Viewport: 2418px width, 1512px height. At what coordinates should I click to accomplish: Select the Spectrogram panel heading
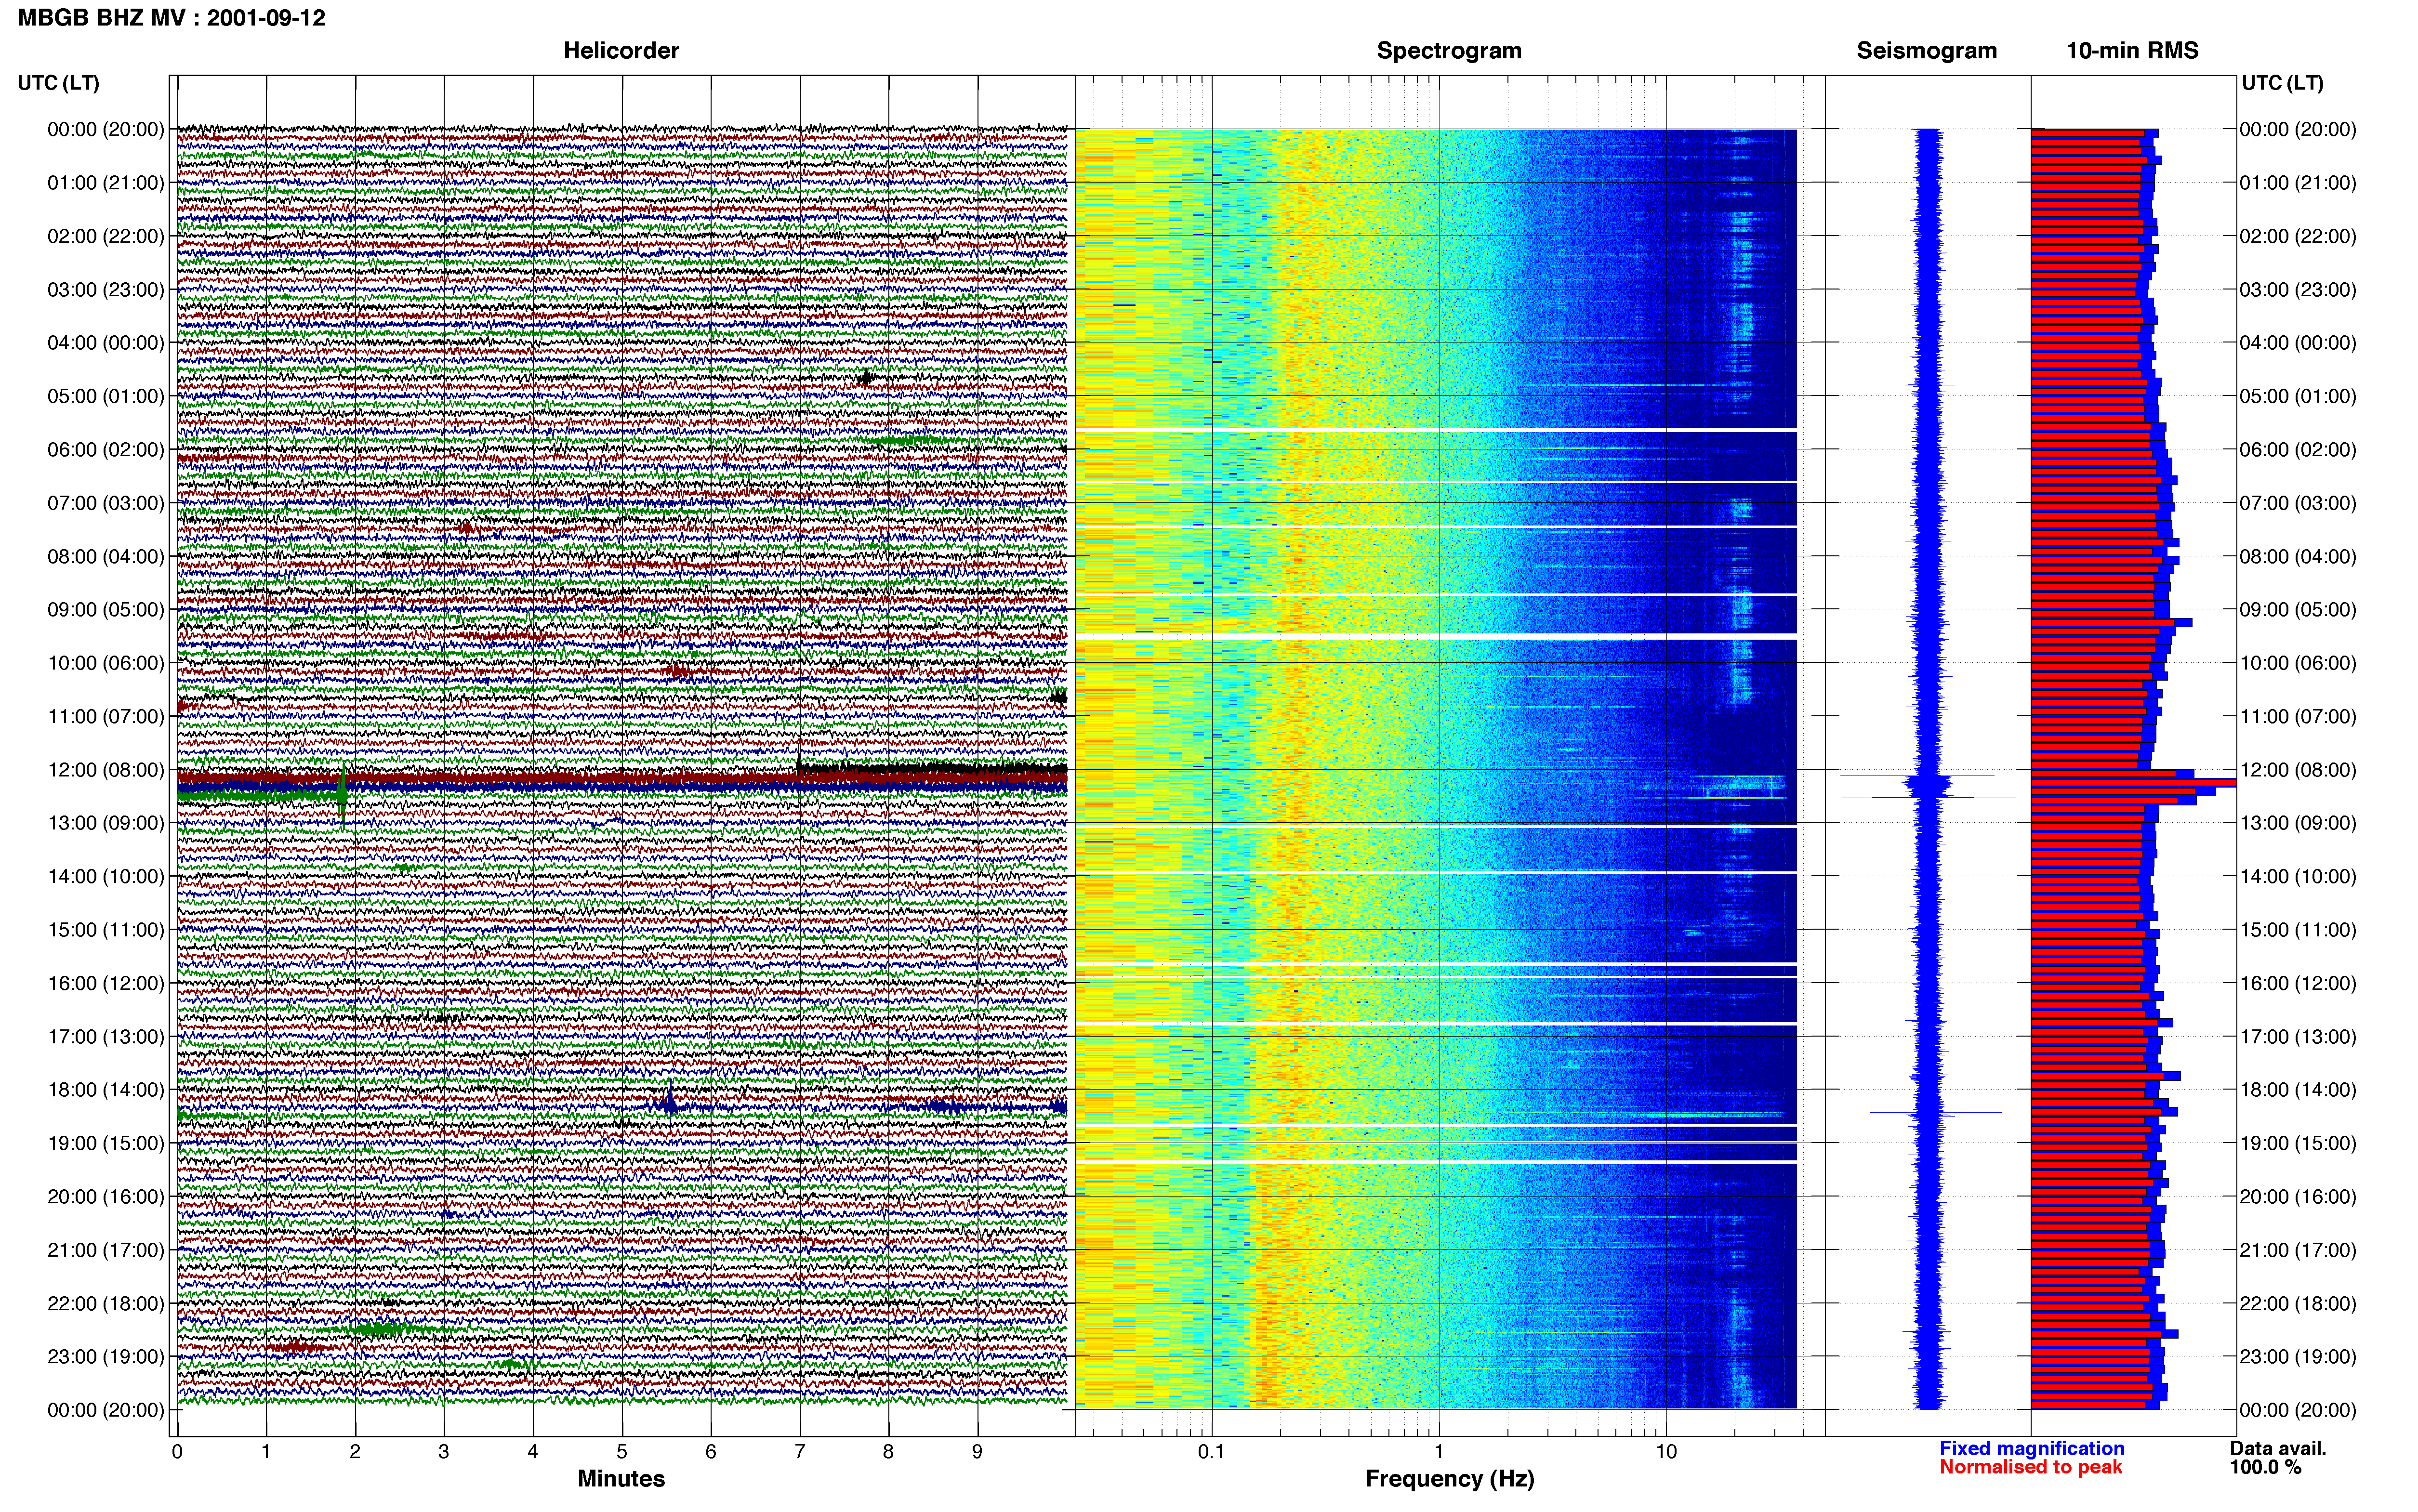pyautogui.click(x=1449, y=51)
